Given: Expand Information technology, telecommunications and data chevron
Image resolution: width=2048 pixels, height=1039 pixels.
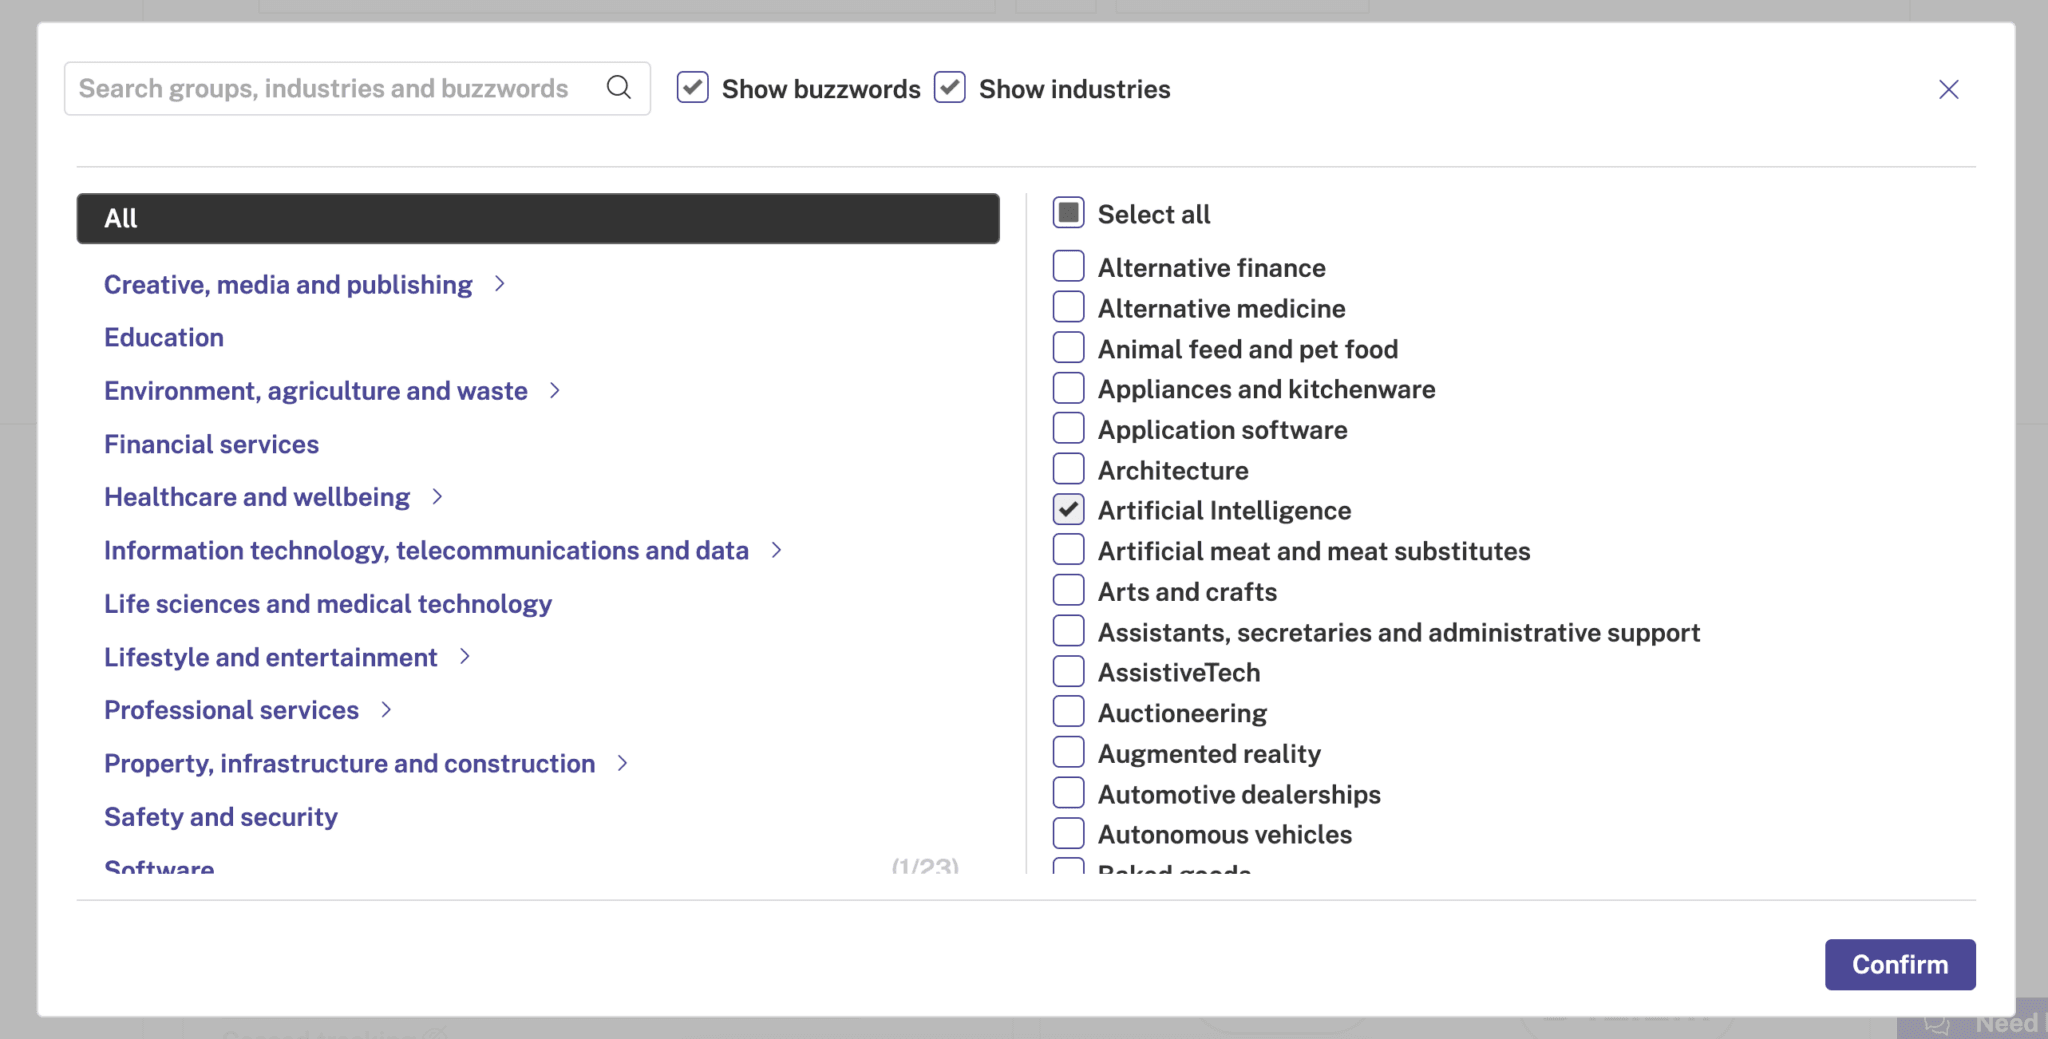Looking at the screenshot, I should pyautogui.click(x=776, y=550).
